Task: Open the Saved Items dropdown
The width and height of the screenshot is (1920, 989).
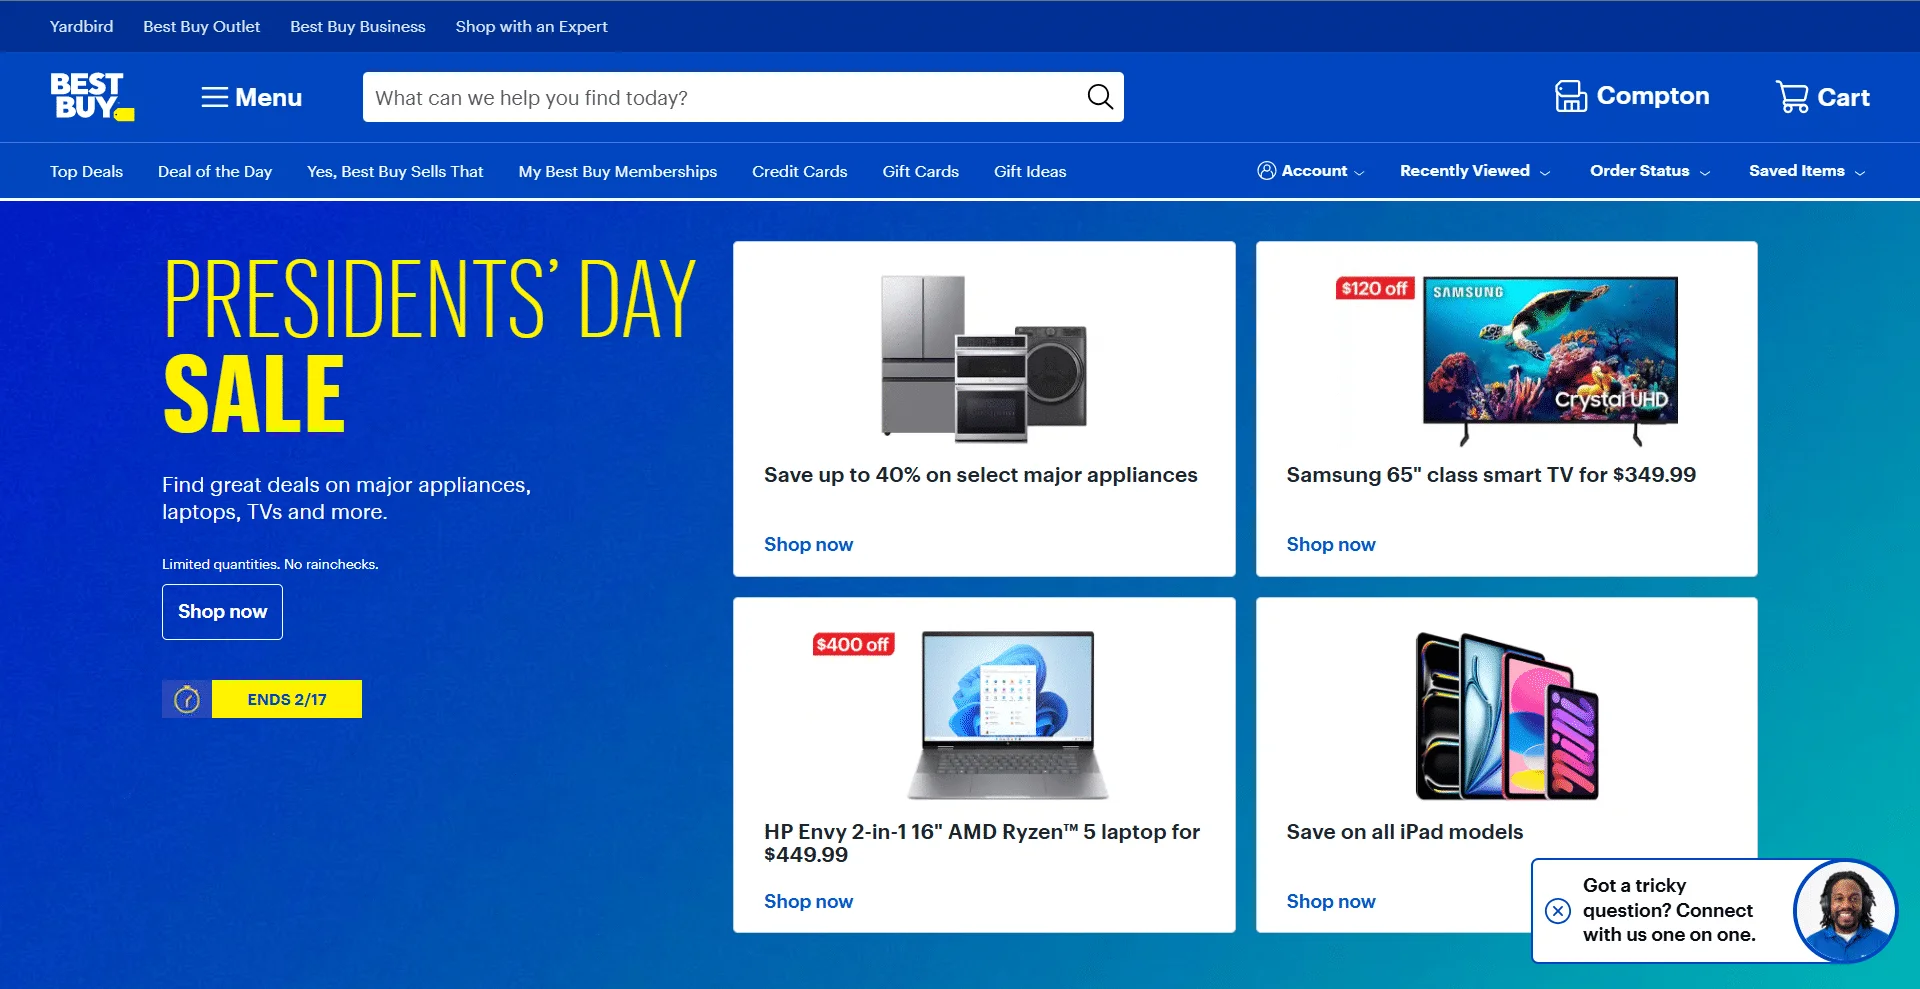Action: (x=1805, y=170)
